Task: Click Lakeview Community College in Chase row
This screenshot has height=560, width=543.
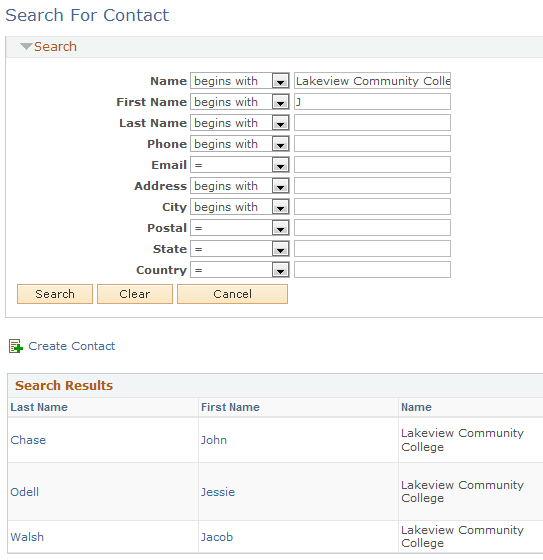Action: click(x=462, y=440)
